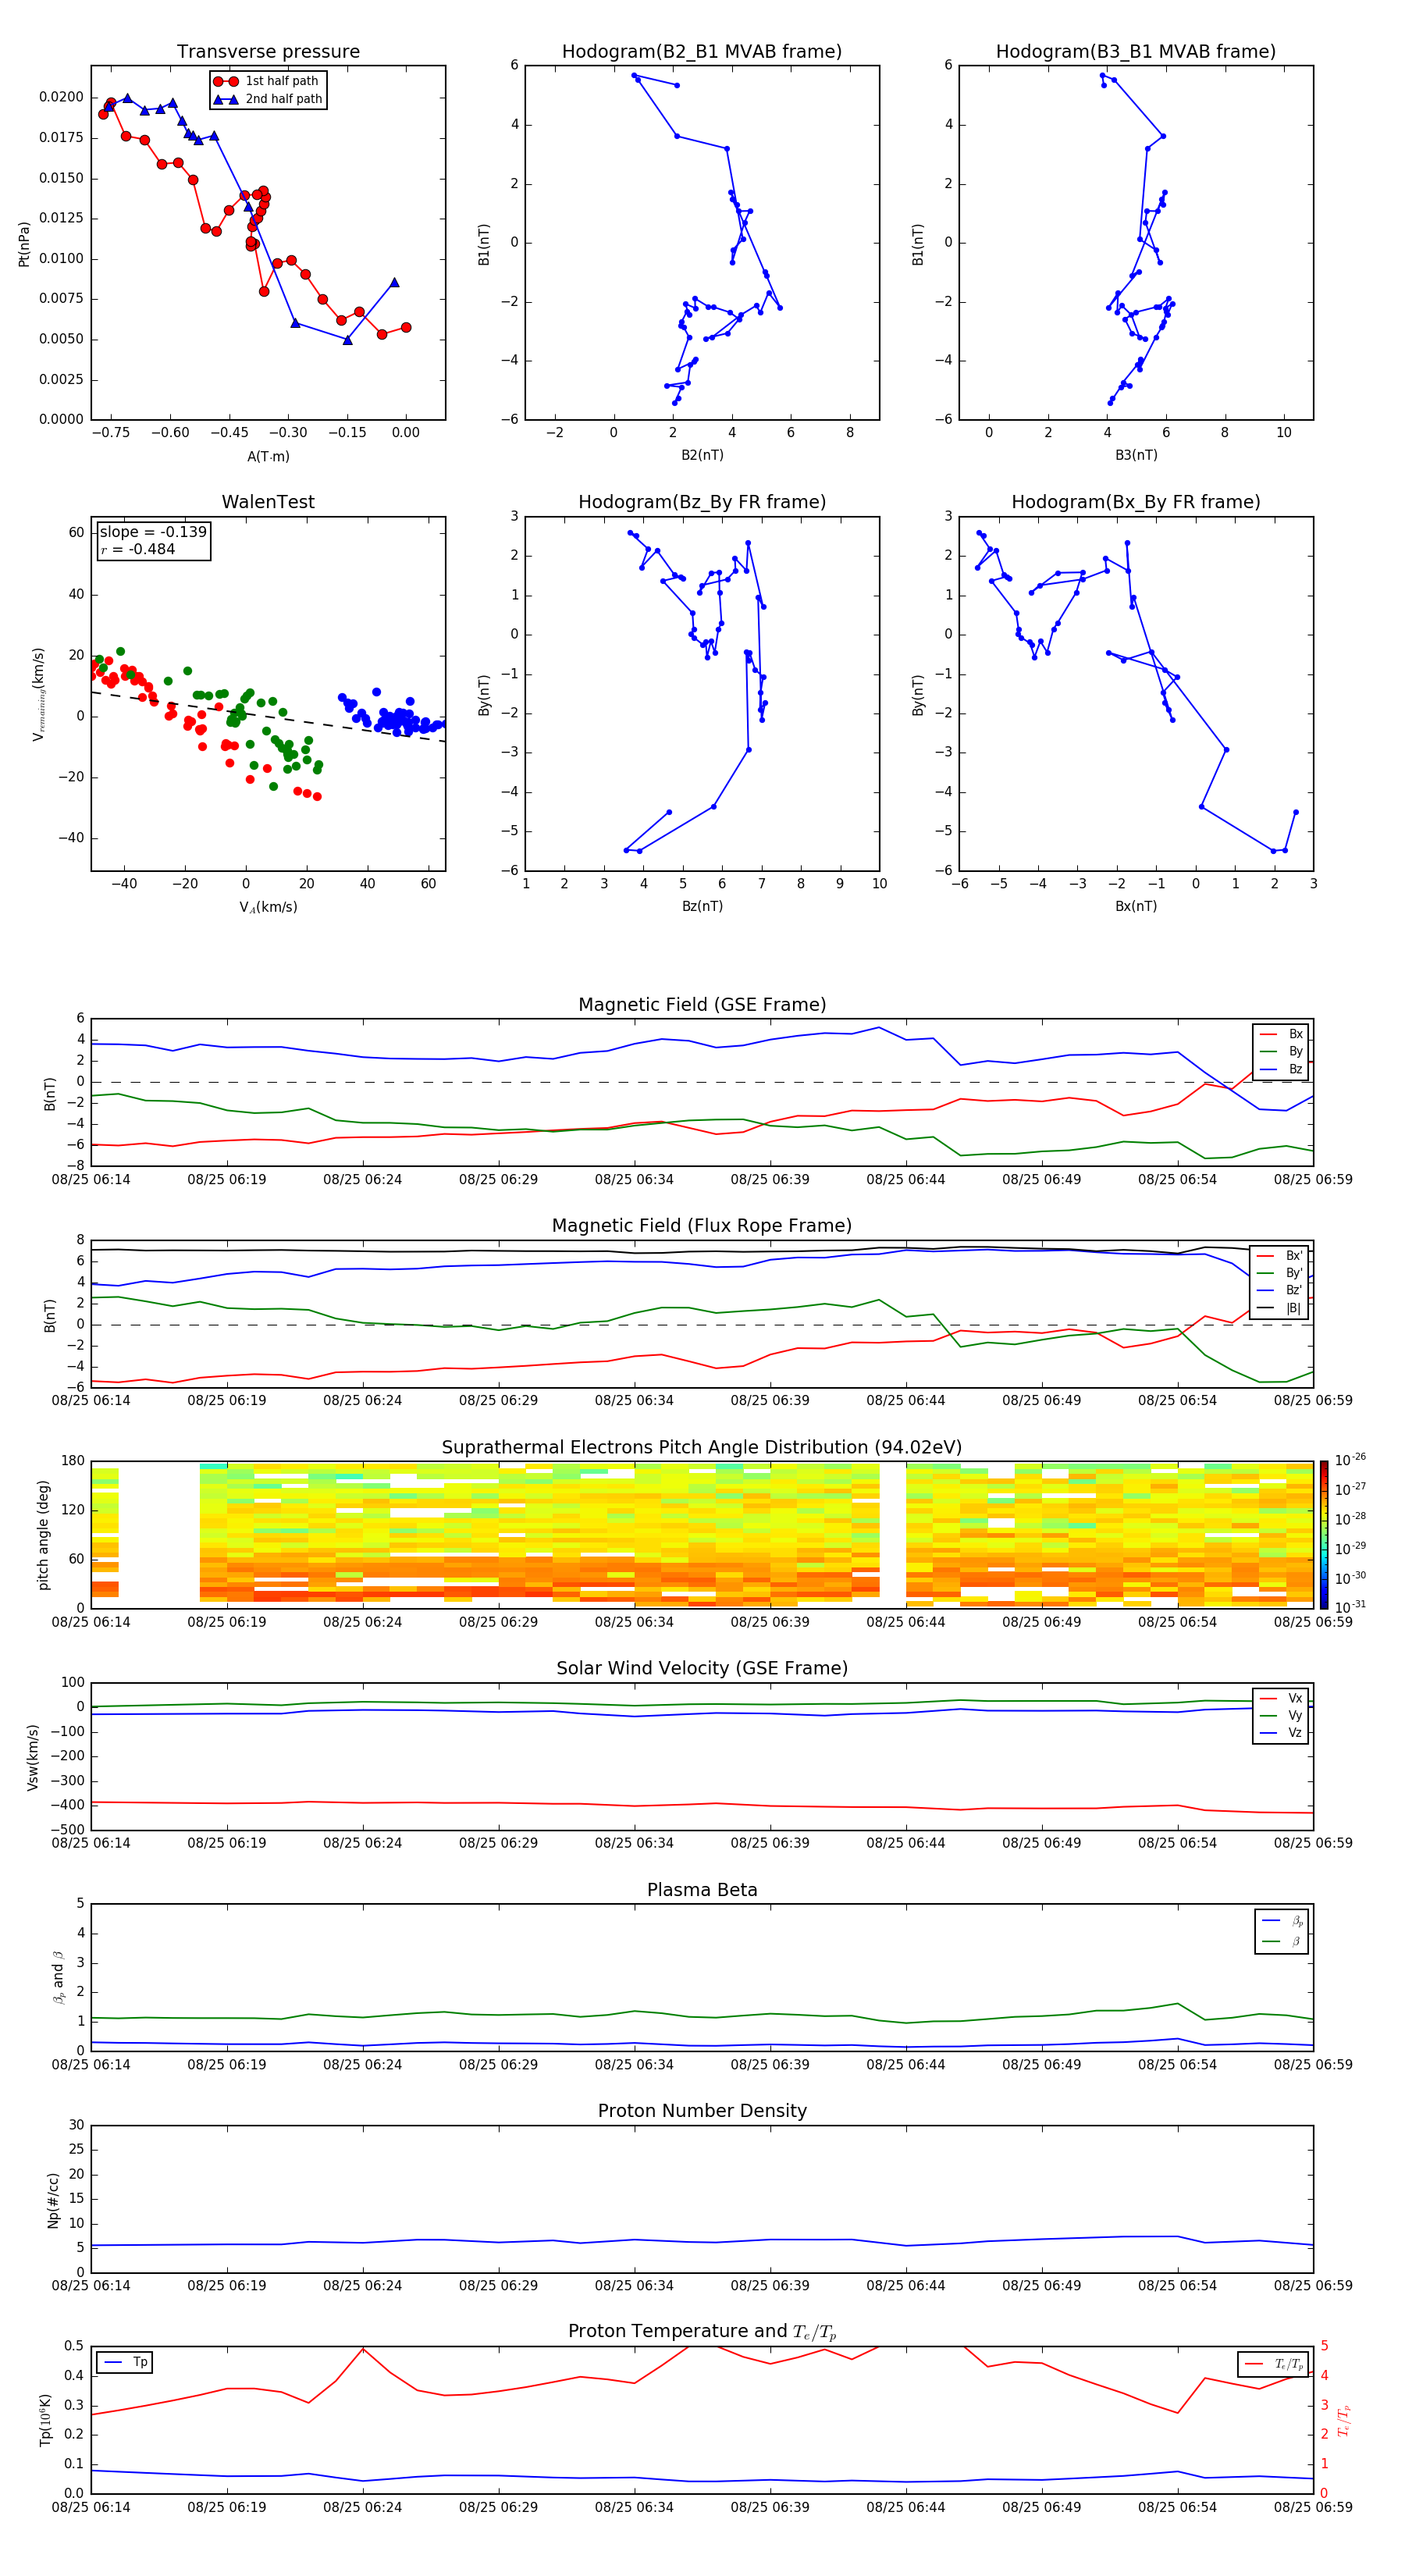
Task: Click the 'Np(#/cc)' y-axis label
Action: click(53, 2200)
